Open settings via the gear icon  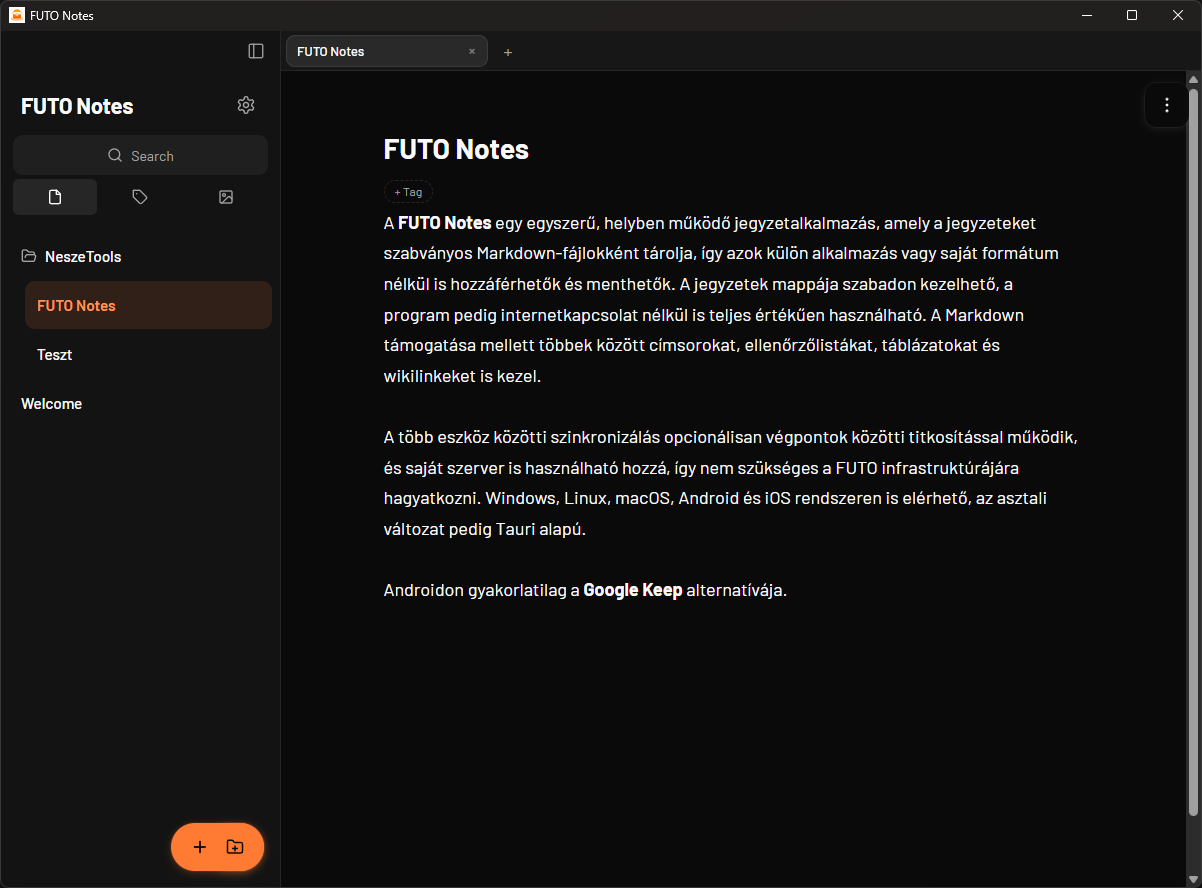246,105
